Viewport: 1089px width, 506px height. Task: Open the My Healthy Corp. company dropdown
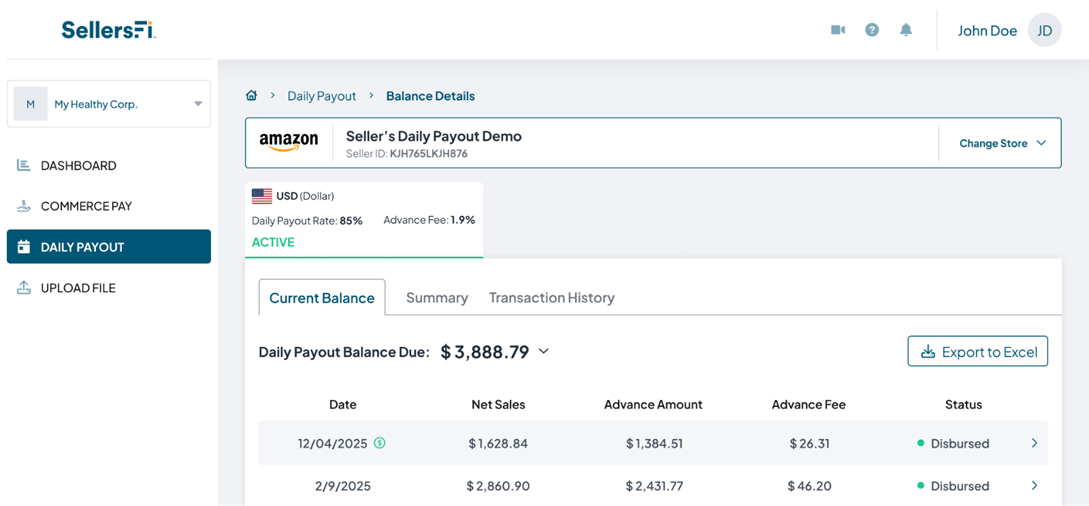(109, 104)
